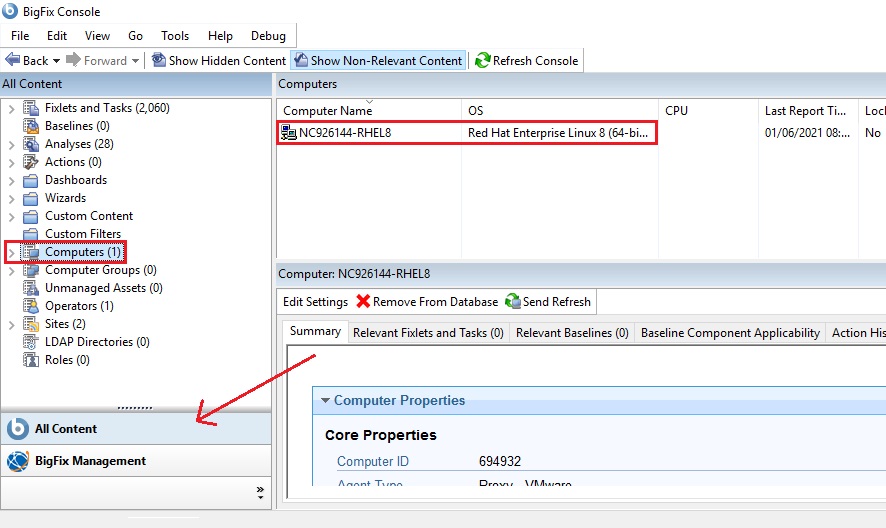This screenshot has width=886, height=528.
Task: Open the domain panel overflow chevron
Action: click(x=260, y=492)
